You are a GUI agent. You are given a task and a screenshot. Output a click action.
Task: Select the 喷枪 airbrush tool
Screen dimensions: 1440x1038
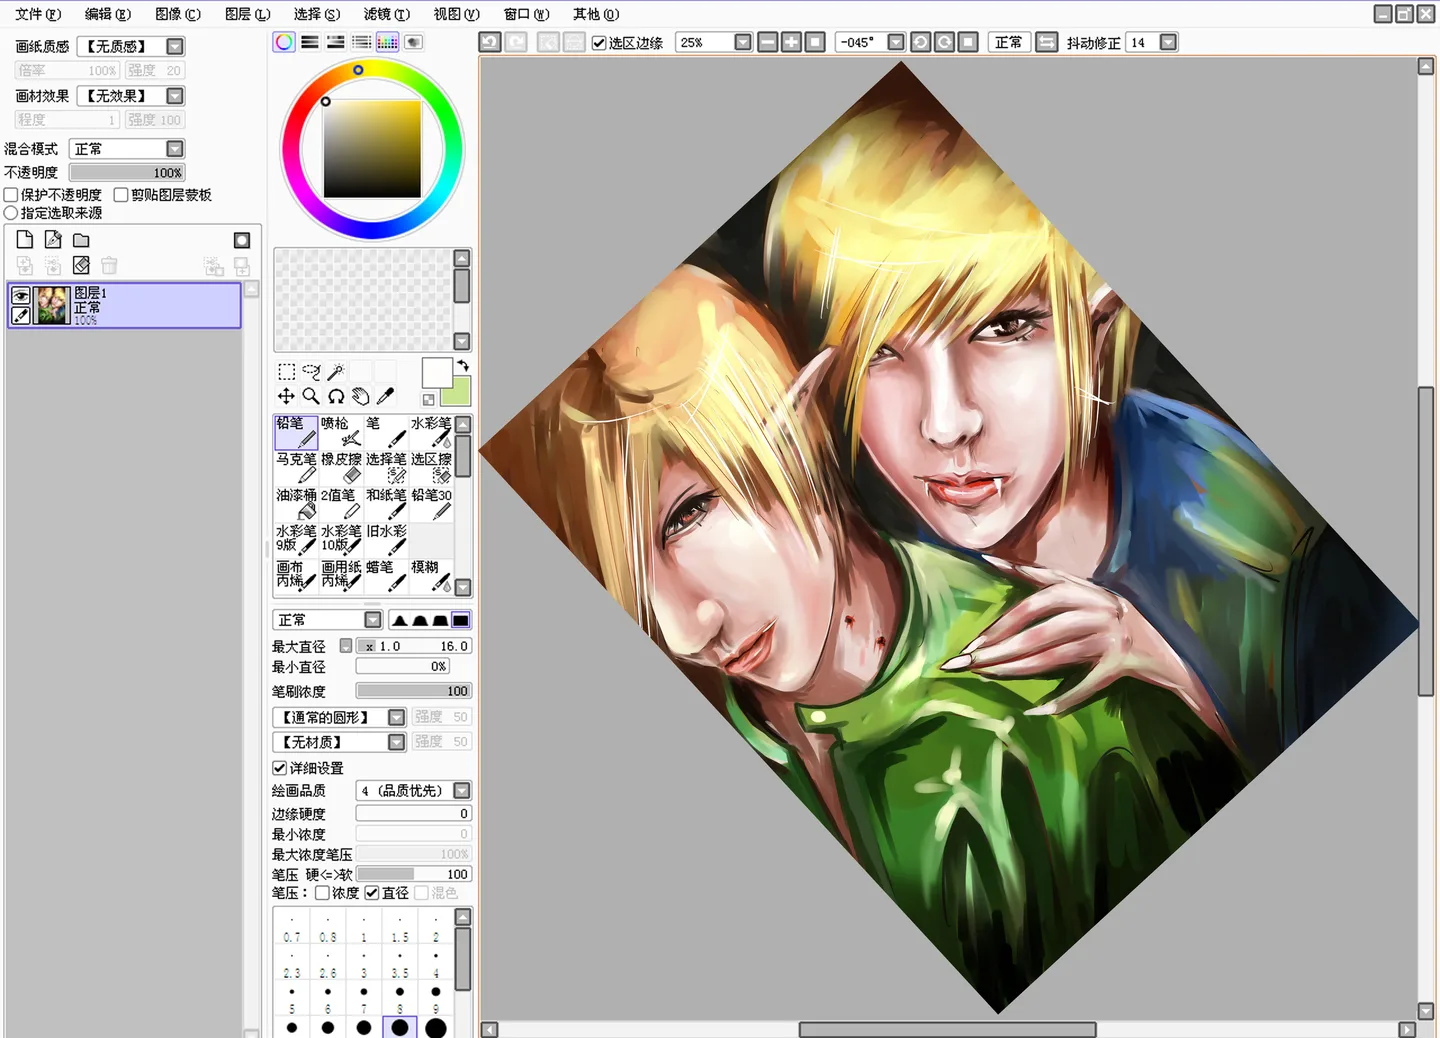(341, 431)
